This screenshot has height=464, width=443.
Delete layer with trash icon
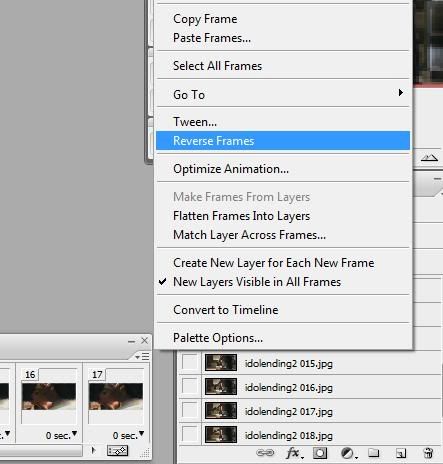point(428,453)
